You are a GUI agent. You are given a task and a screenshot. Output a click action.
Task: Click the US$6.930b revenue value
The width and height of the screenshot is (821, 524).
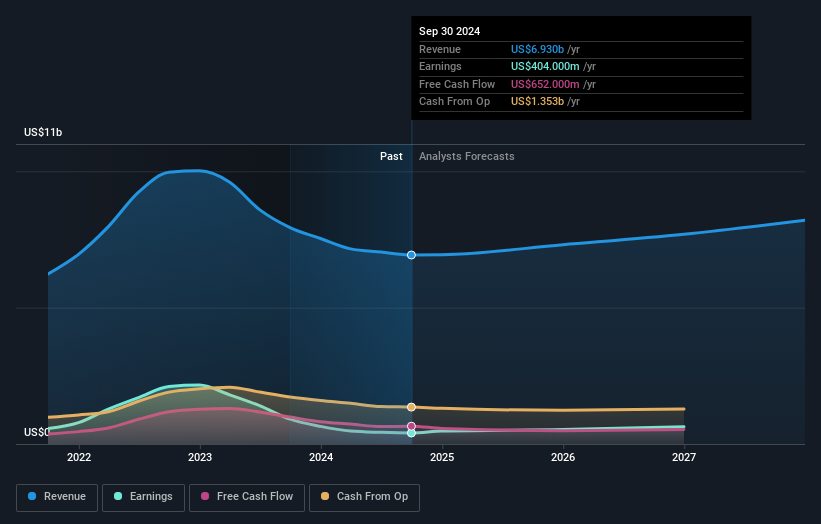pyautogui.click(x=537, y=49)
